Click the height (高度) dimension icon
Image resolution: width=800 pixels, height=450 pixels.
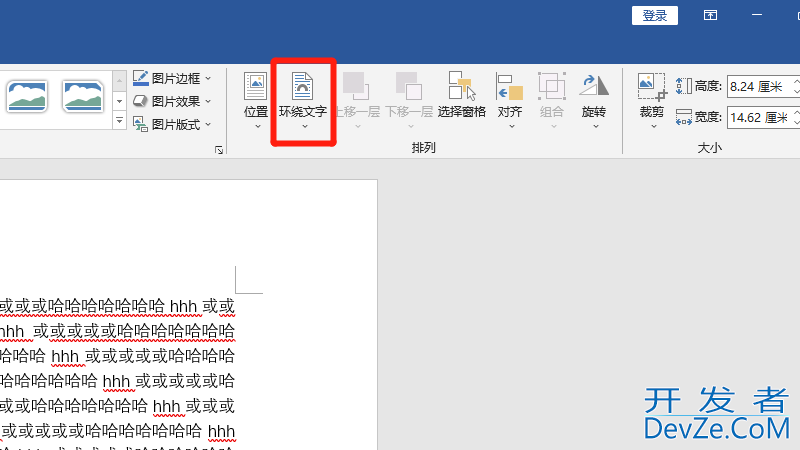pos(684,86)
